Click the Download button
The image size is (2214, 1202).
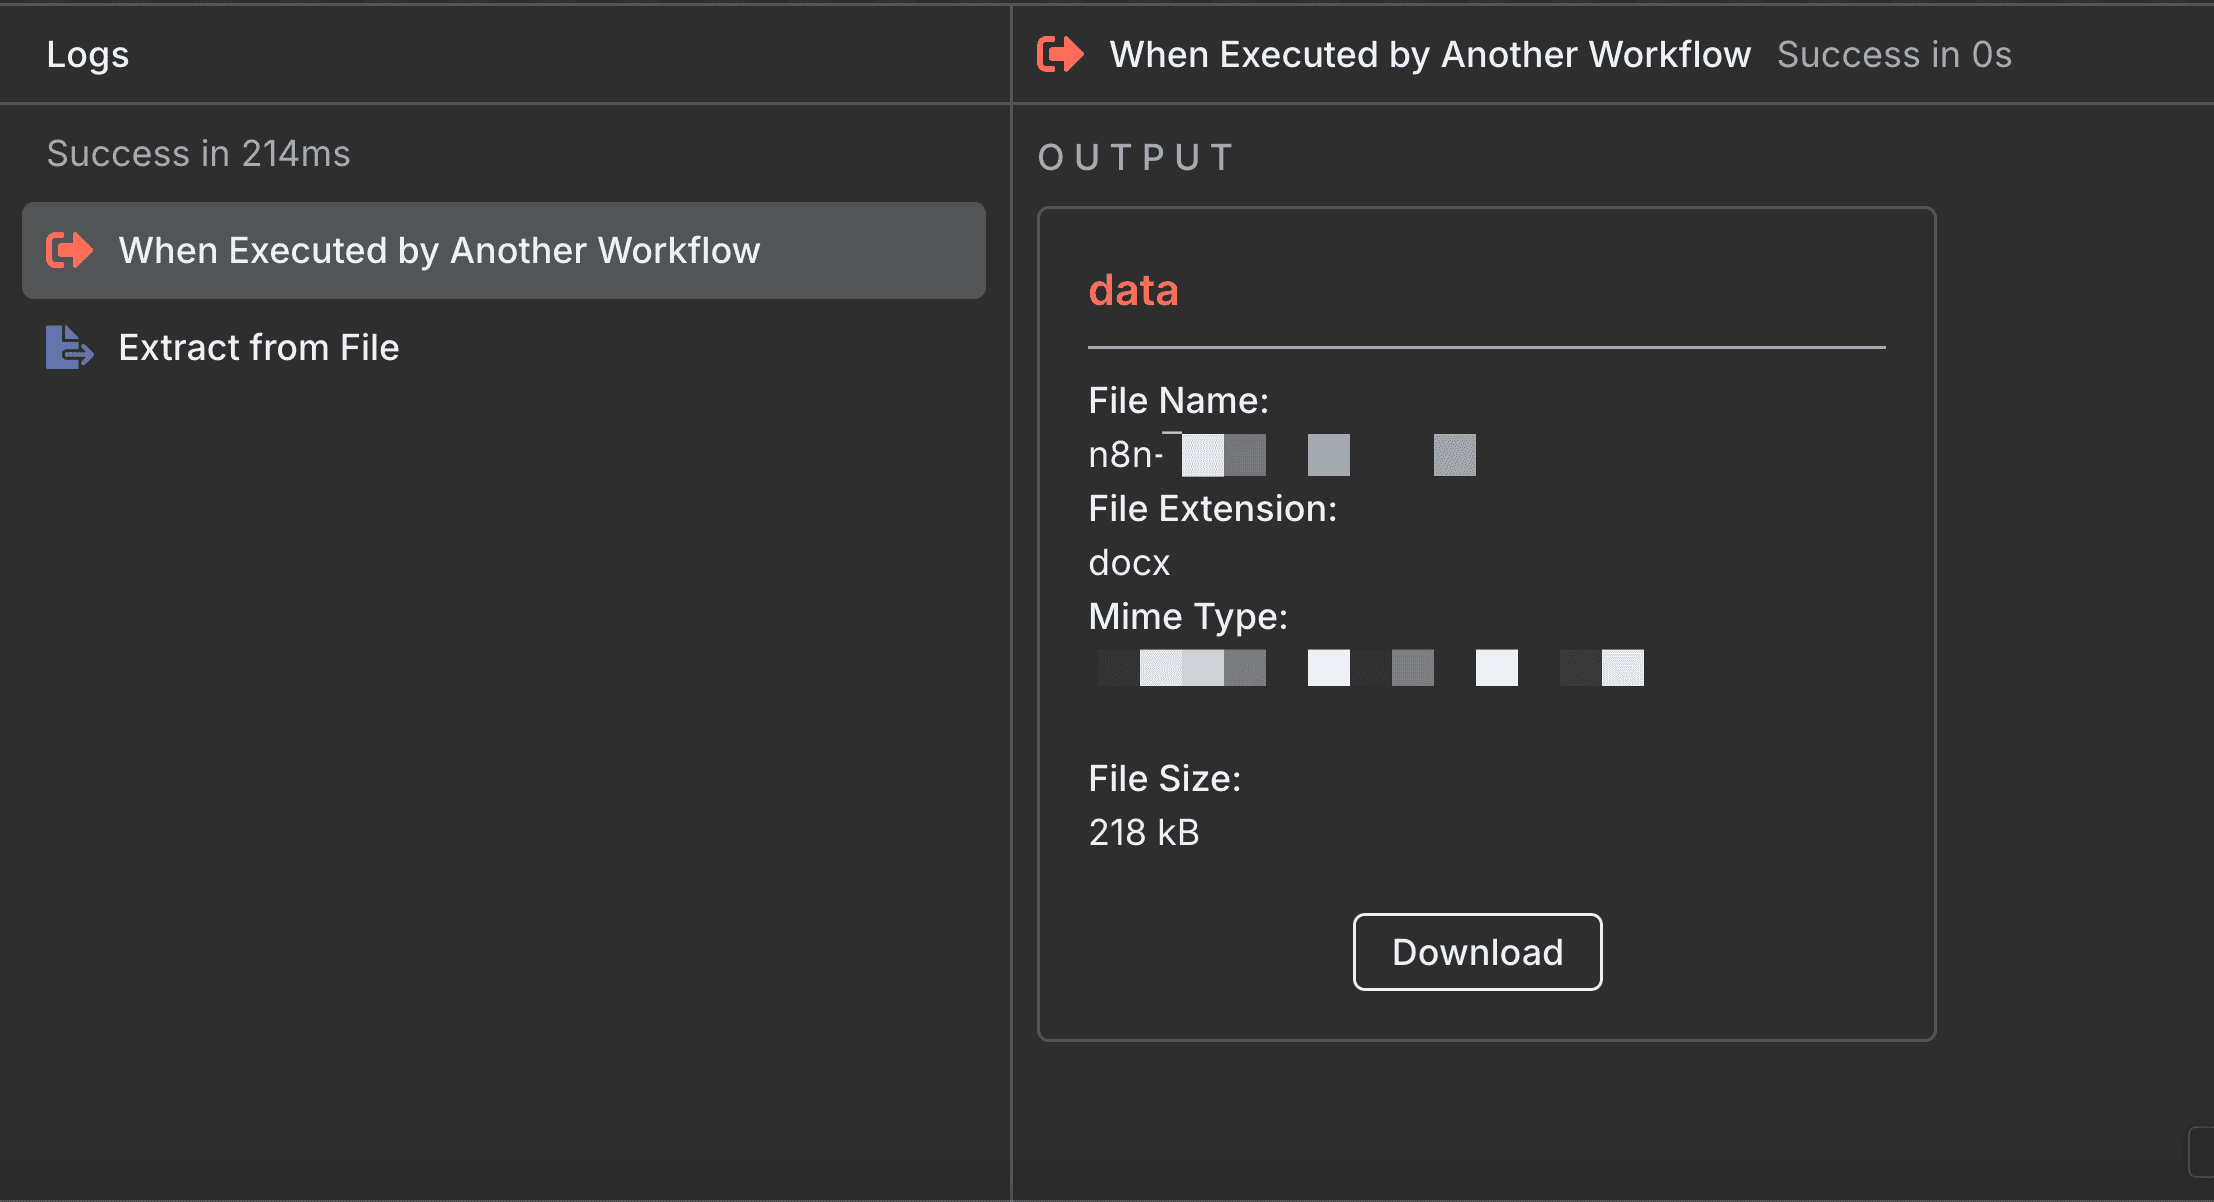click(x=1477, y=951)
